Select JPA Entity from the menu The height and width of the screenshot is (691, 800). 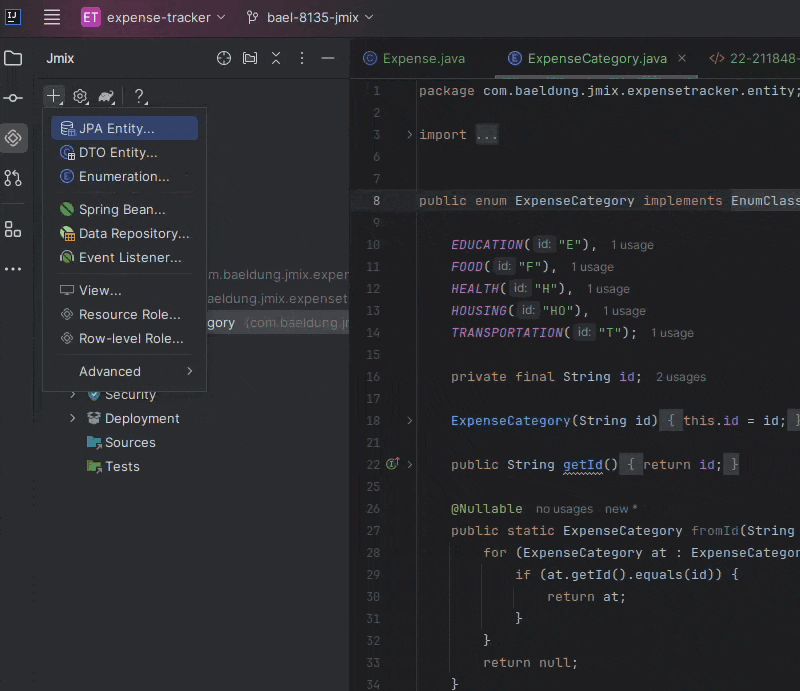coord(116,129)
